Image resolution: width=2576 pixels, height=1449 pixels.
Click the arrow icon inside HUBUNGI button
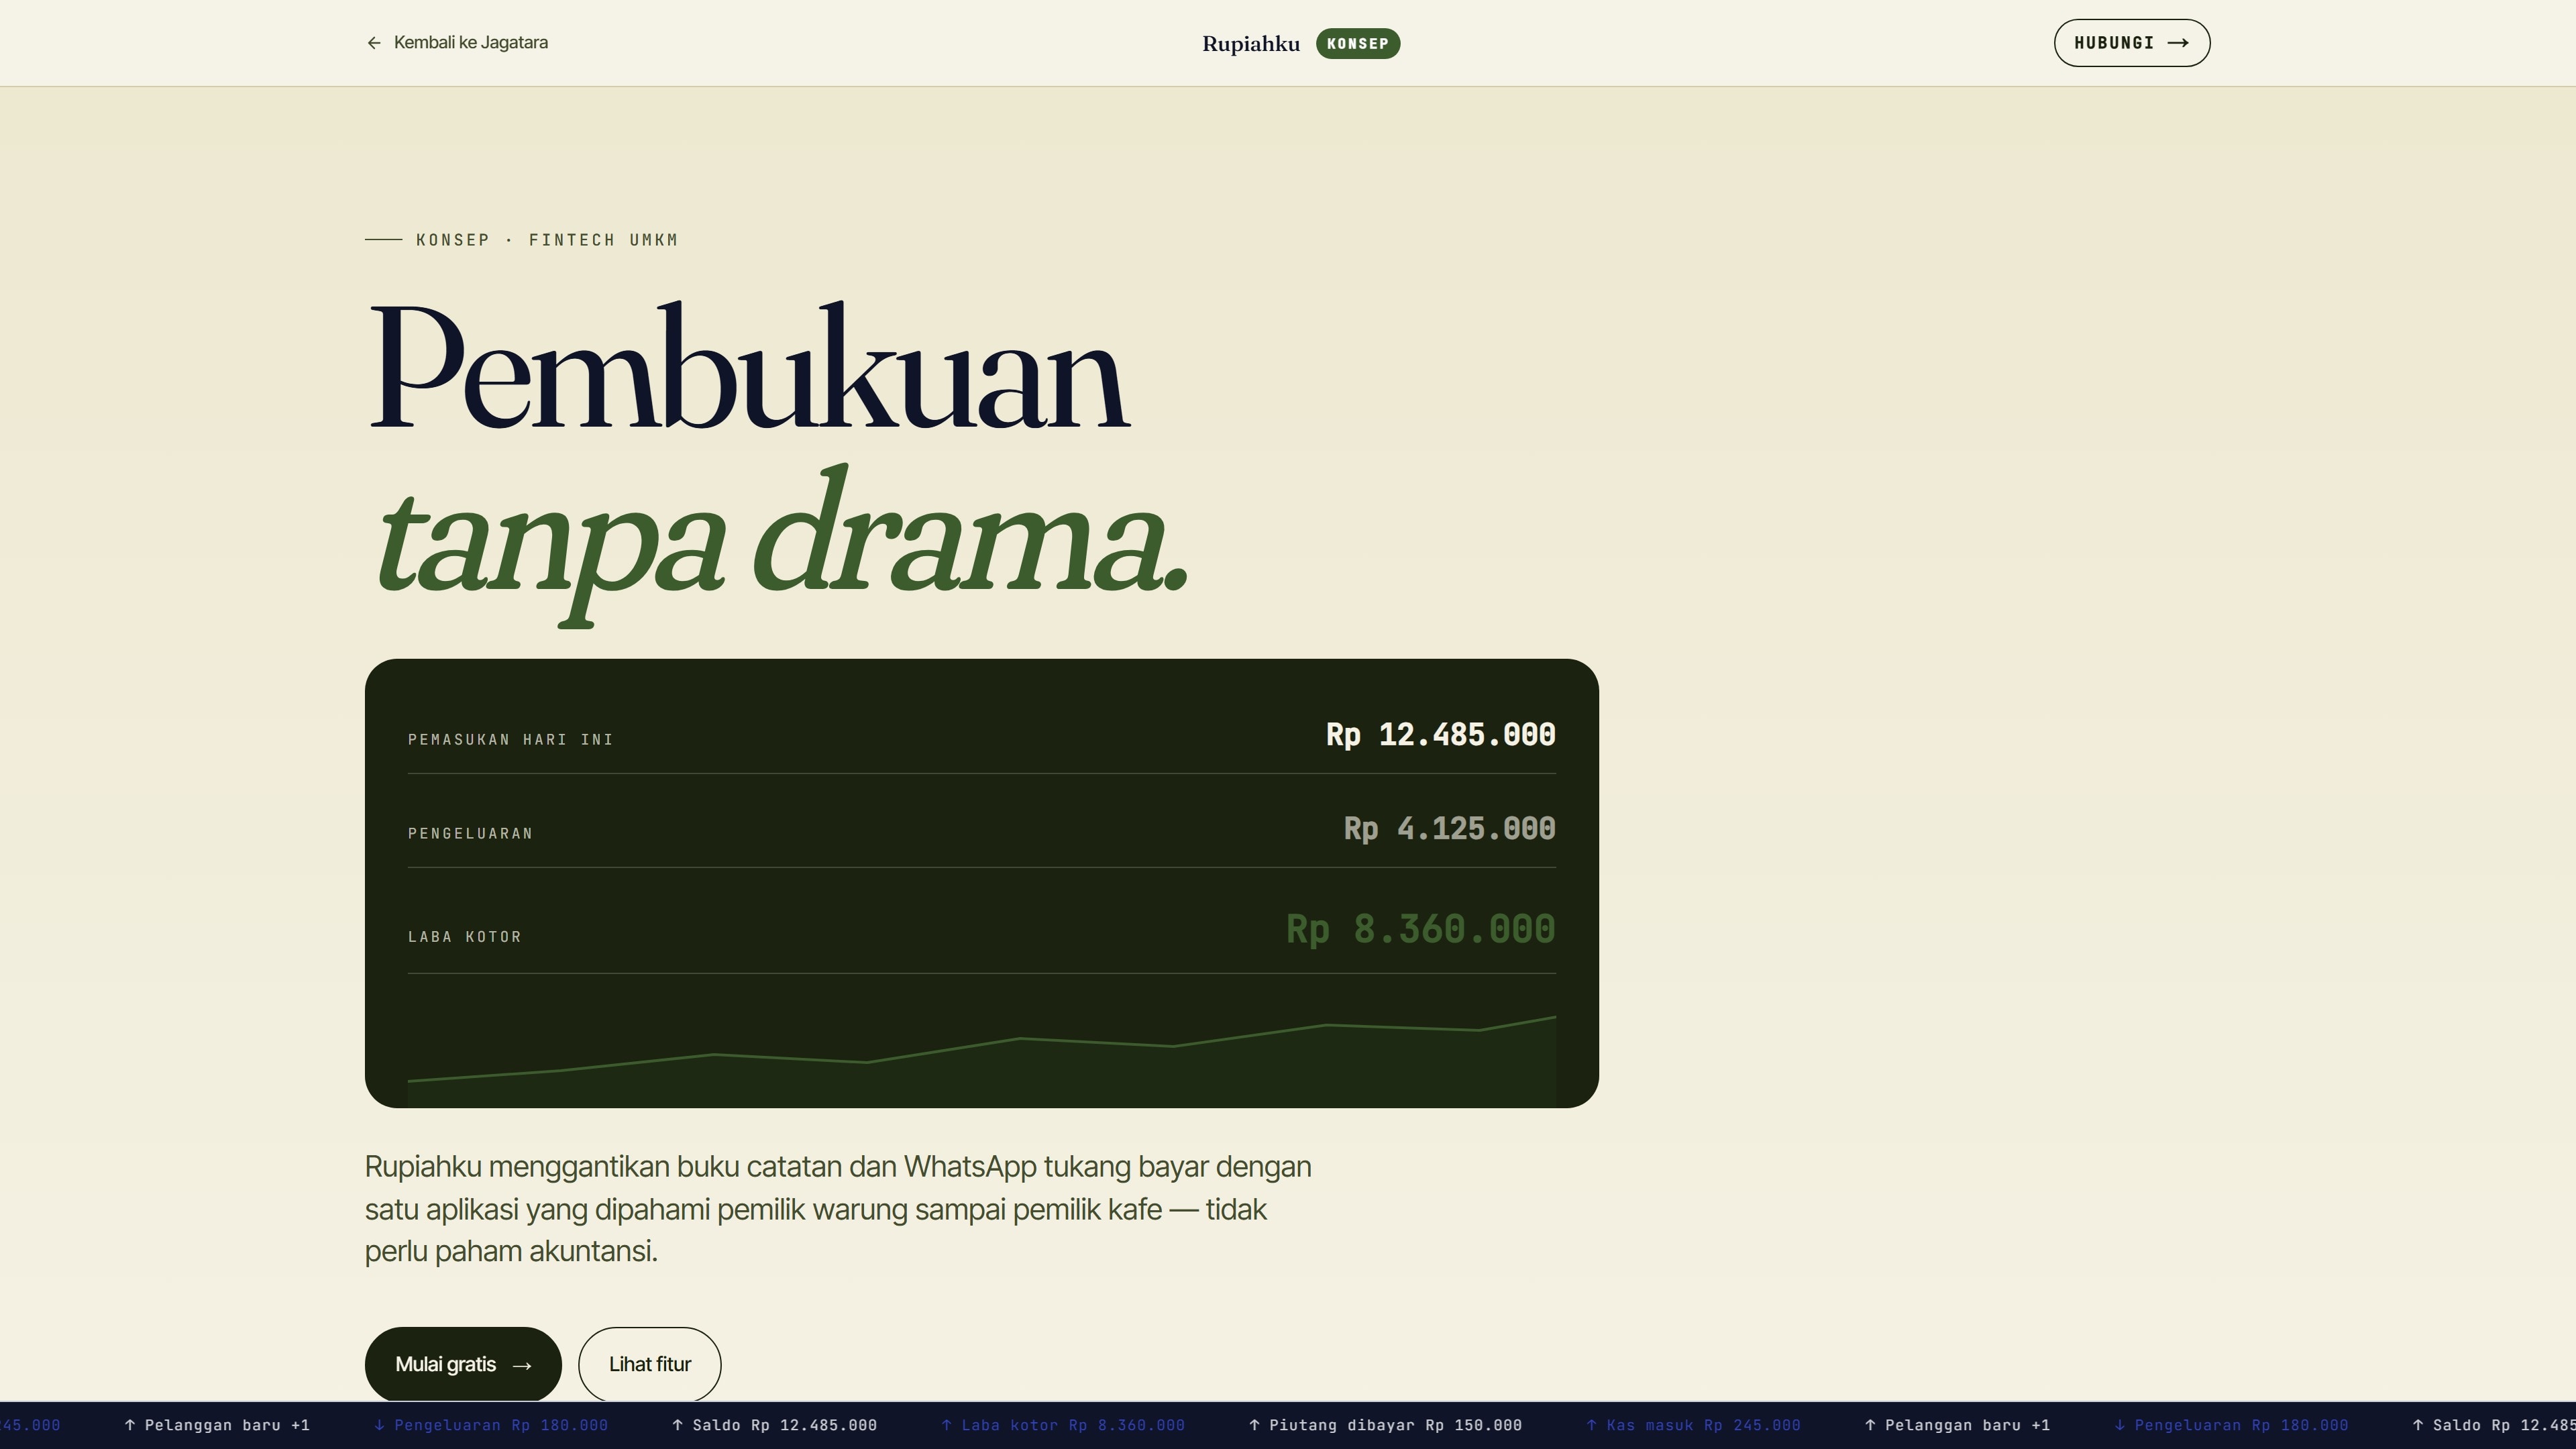click(2178, 43)
